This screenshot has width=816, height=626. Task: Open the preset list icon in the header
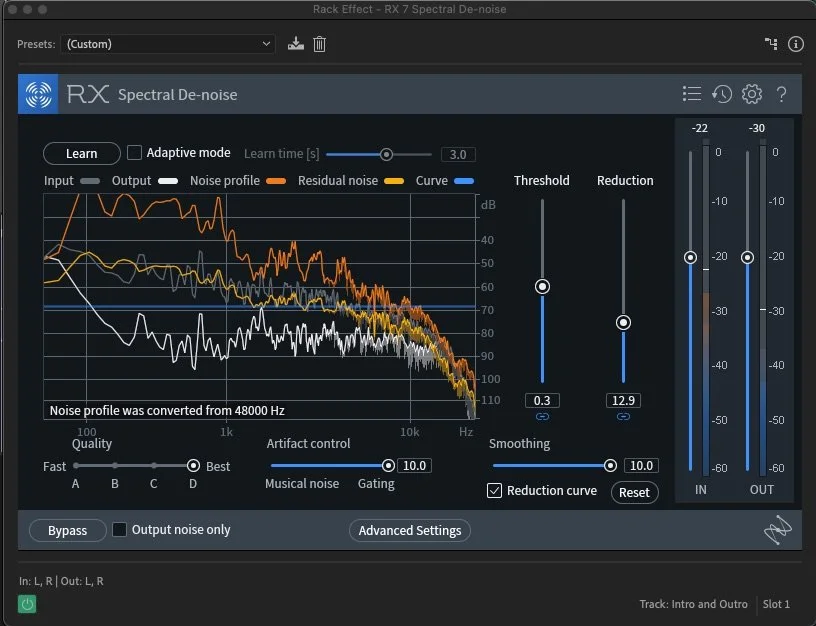coord(692,94)
